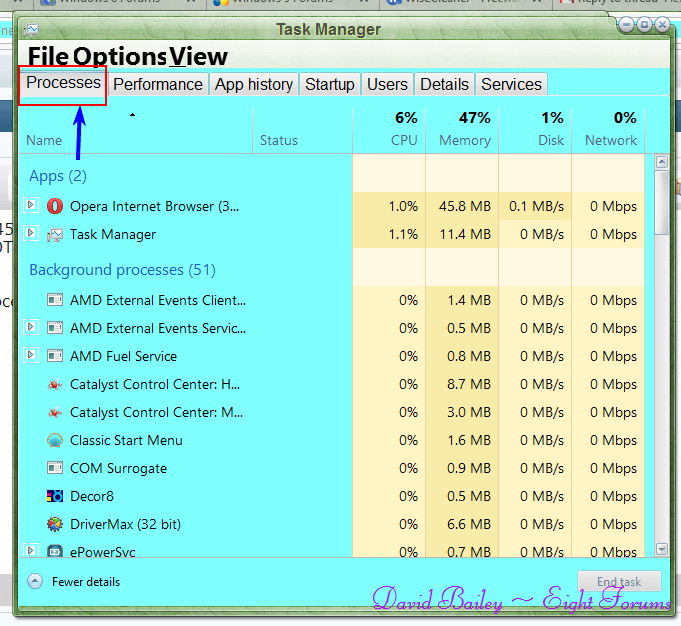Click the Catalyst Control Center: H... icon
Viewport: 681px width, 626px height.
tap(55, 384)
